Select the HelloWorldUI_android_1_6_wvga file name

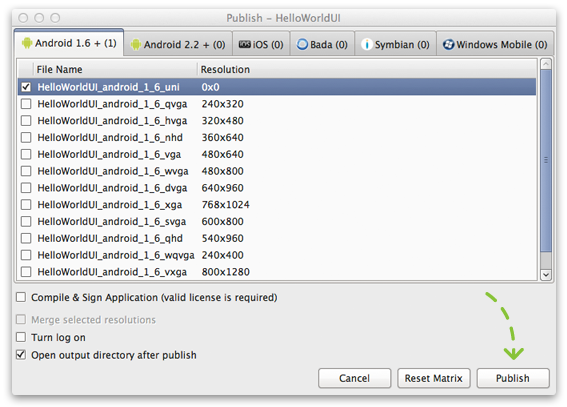tap(113, 171)
